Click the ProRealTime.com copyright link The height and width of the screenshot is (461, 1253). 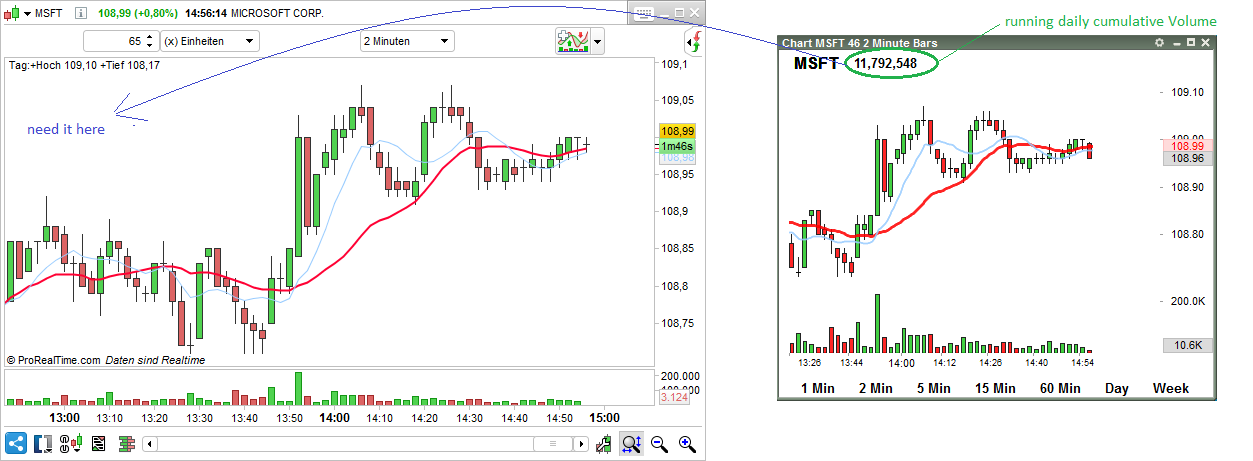(54, 360)
